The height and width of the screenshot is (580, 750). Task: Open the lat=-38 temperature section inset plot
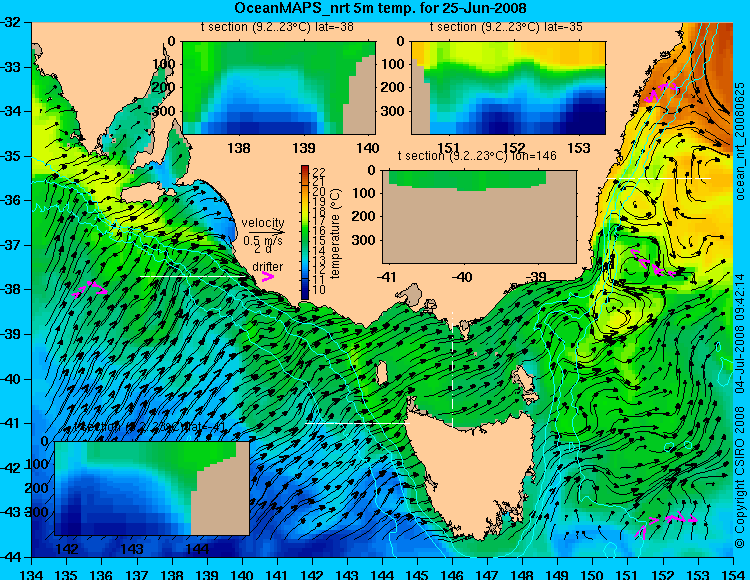(x=279, y=88)
